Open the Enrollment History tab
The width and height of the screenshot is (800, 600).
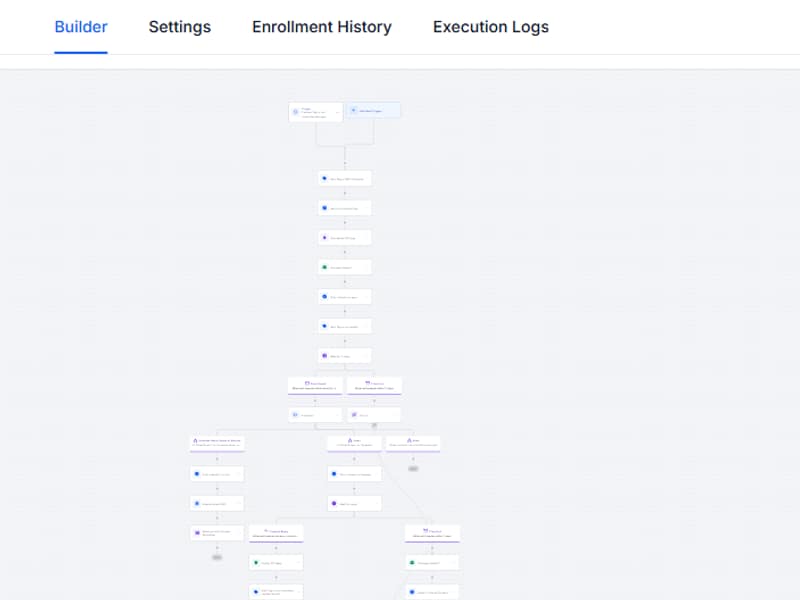tap(322, 27)
